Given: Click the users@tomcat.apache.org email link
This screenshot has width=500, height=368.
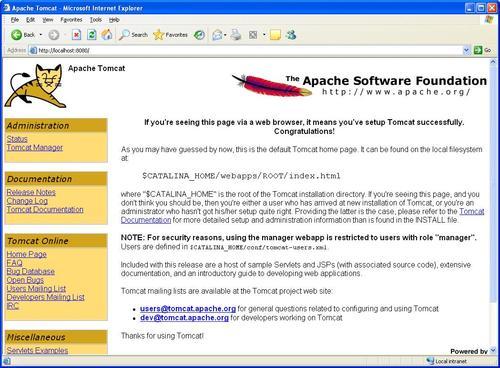Looking at the screenshot, I should coord(188,309).
